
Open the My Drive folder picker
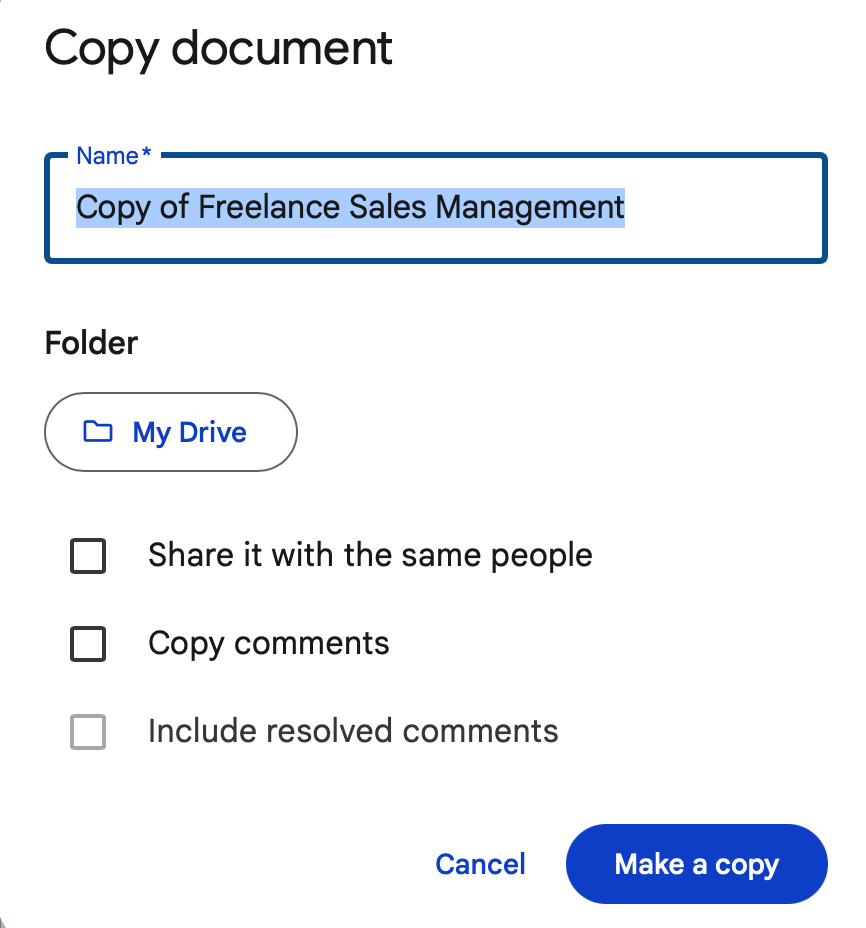click(170, 432)
